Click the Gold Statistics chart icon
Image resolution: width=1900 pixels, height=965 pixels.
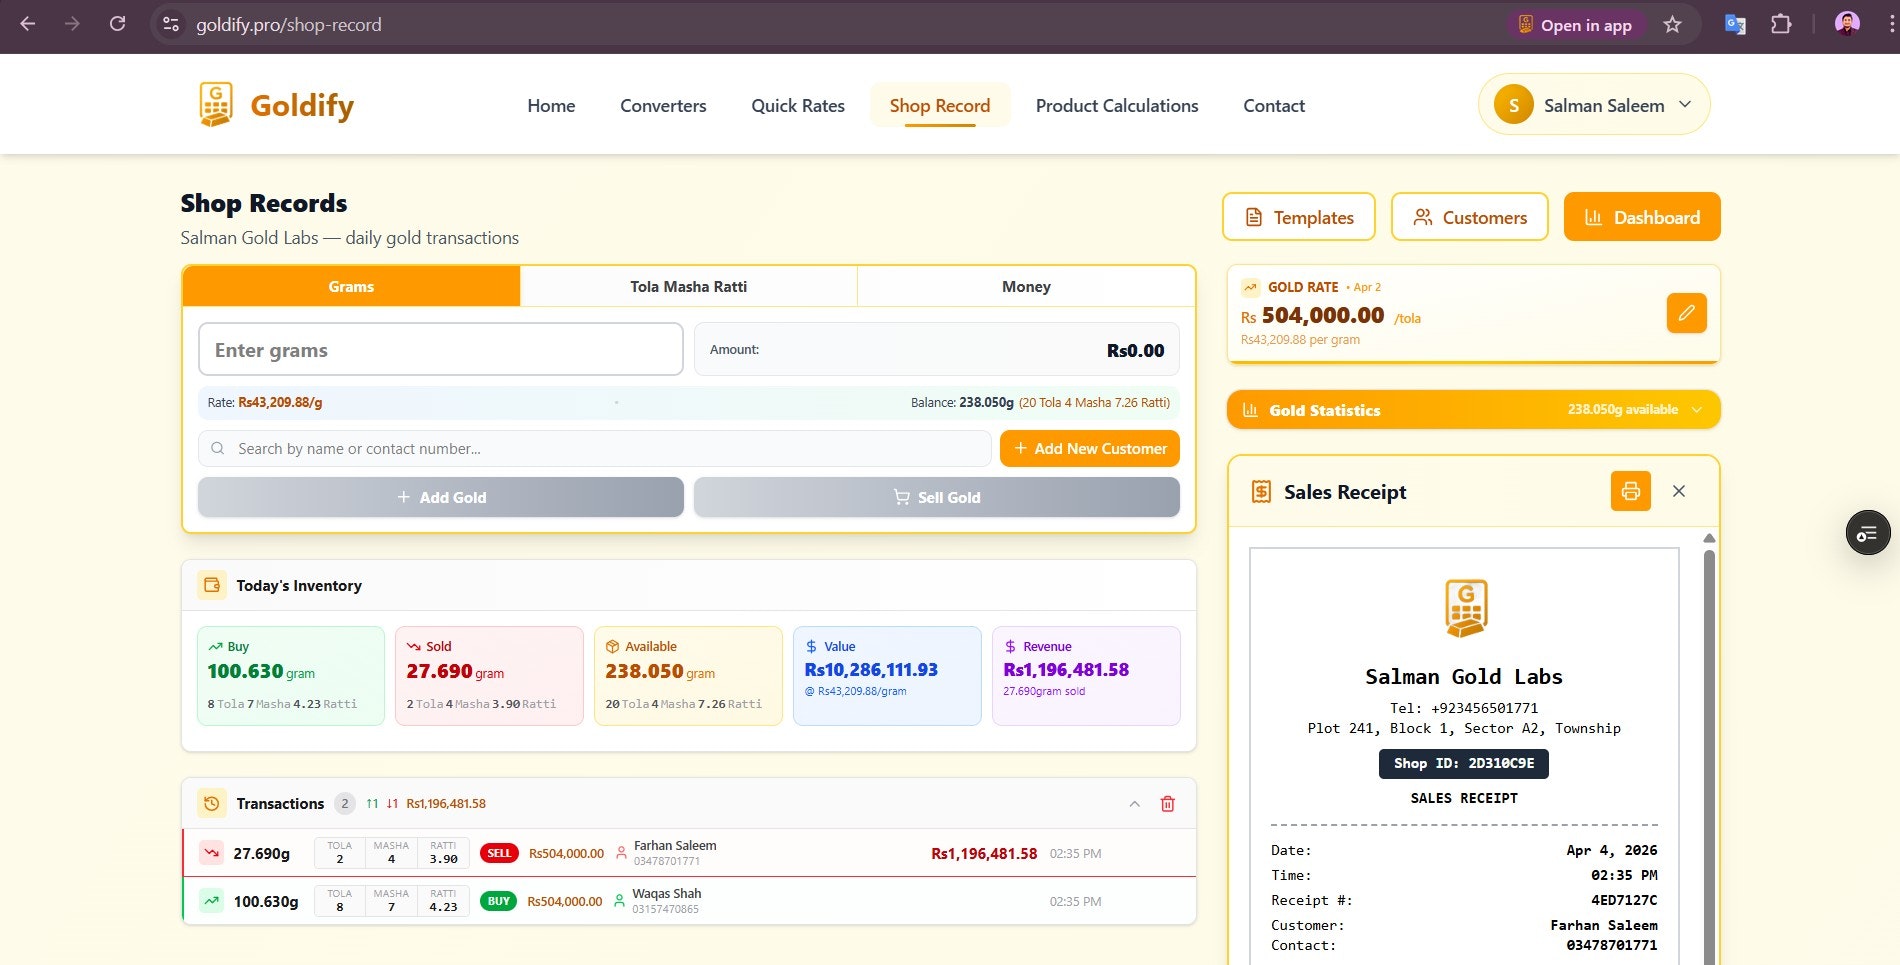(1250, 410)
